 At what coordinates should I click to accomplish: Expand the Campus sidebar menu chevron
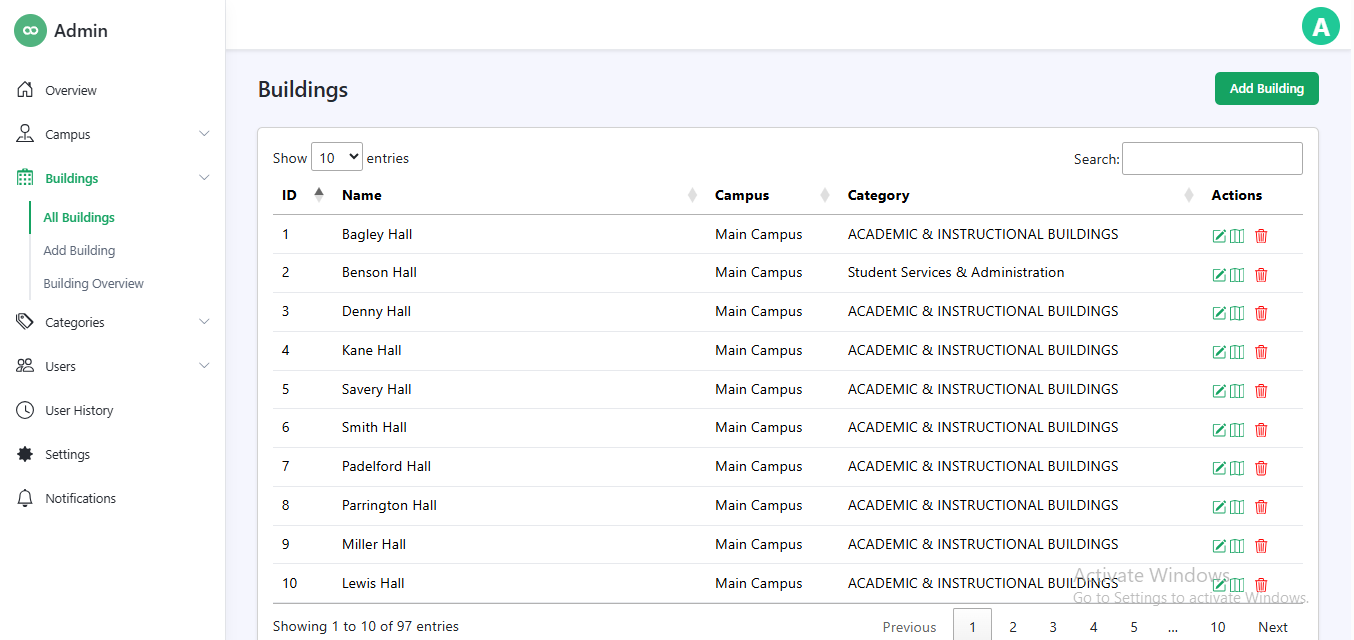(204, 134)
